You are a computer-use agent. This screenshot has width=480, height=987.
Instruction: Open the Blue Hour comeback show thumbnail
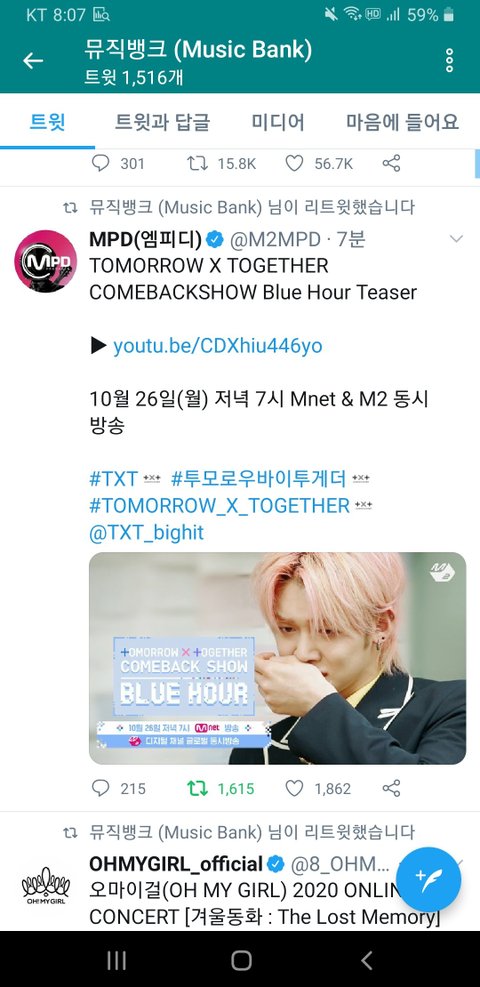point(277,658)
